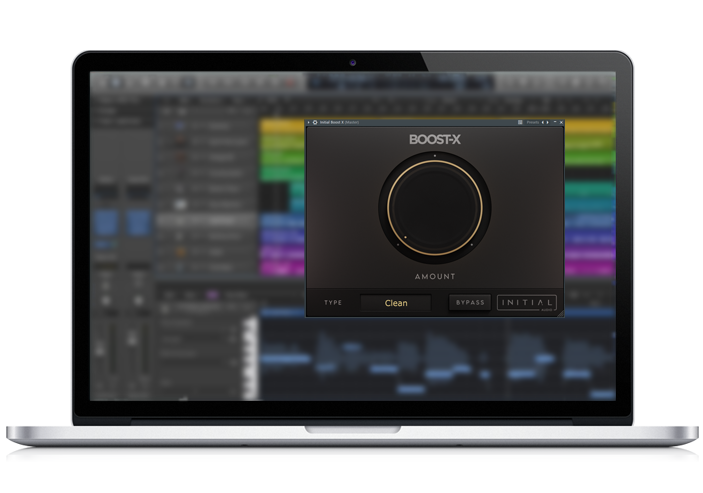Click the BOOST-X title logo
Screen dimensions: 703x493
point(434,140)
